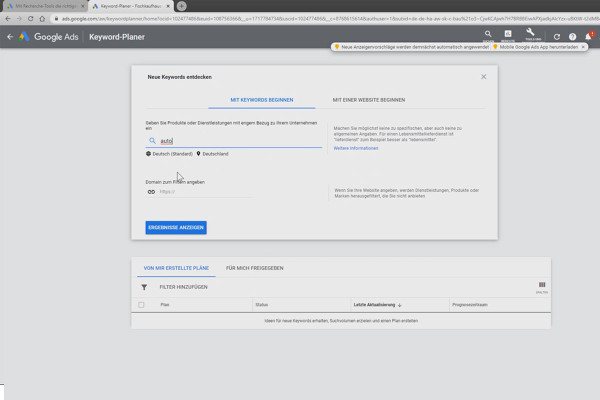
Task: Reload the page with the browser reload button
Action: (x=31, y=18)
